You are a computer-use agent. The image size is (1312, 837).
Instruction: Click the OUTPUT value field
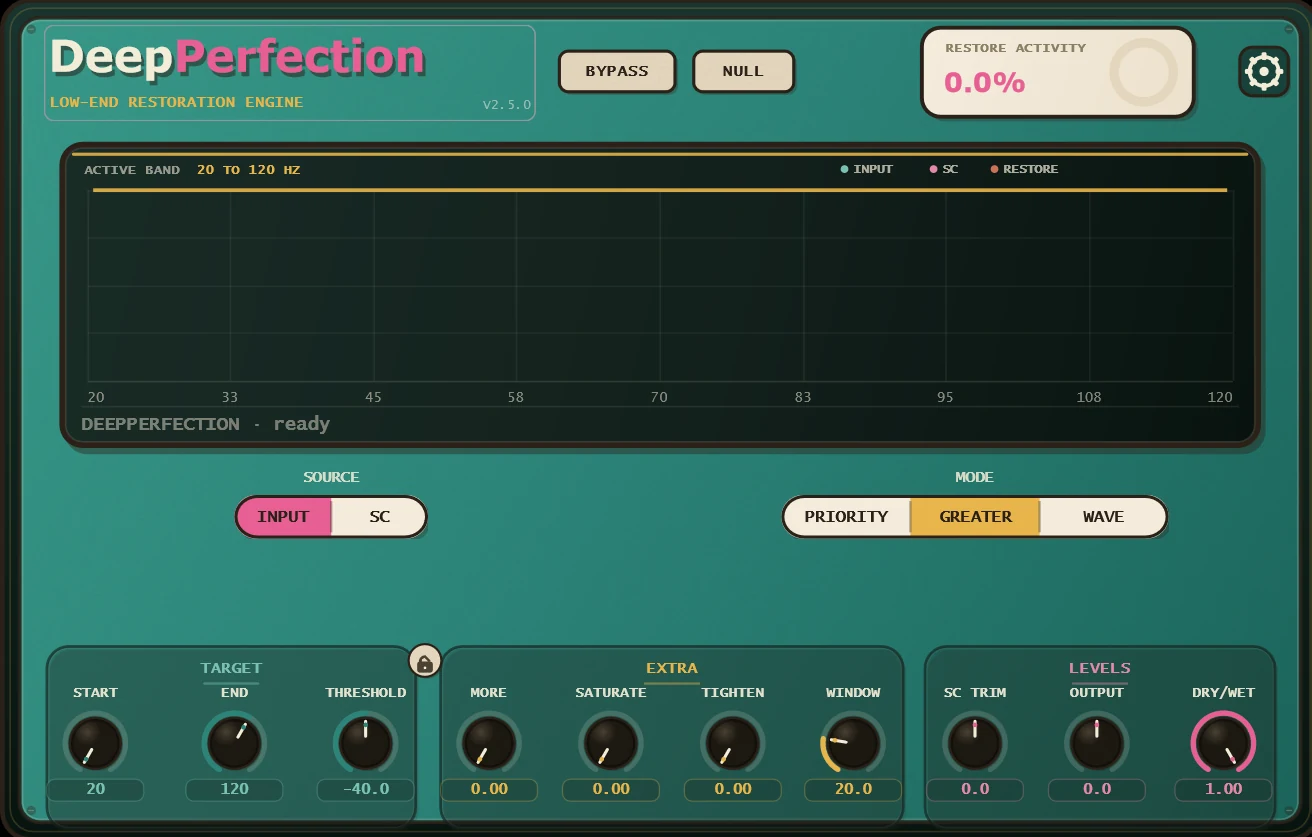click(x=1097, y=789)
